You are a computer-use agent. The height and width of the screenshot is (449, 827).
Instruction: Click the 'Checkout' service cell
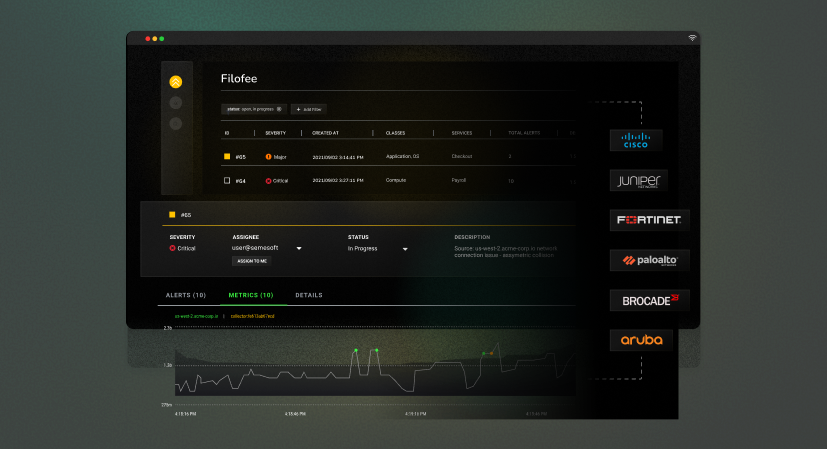(x=461, y=156)
